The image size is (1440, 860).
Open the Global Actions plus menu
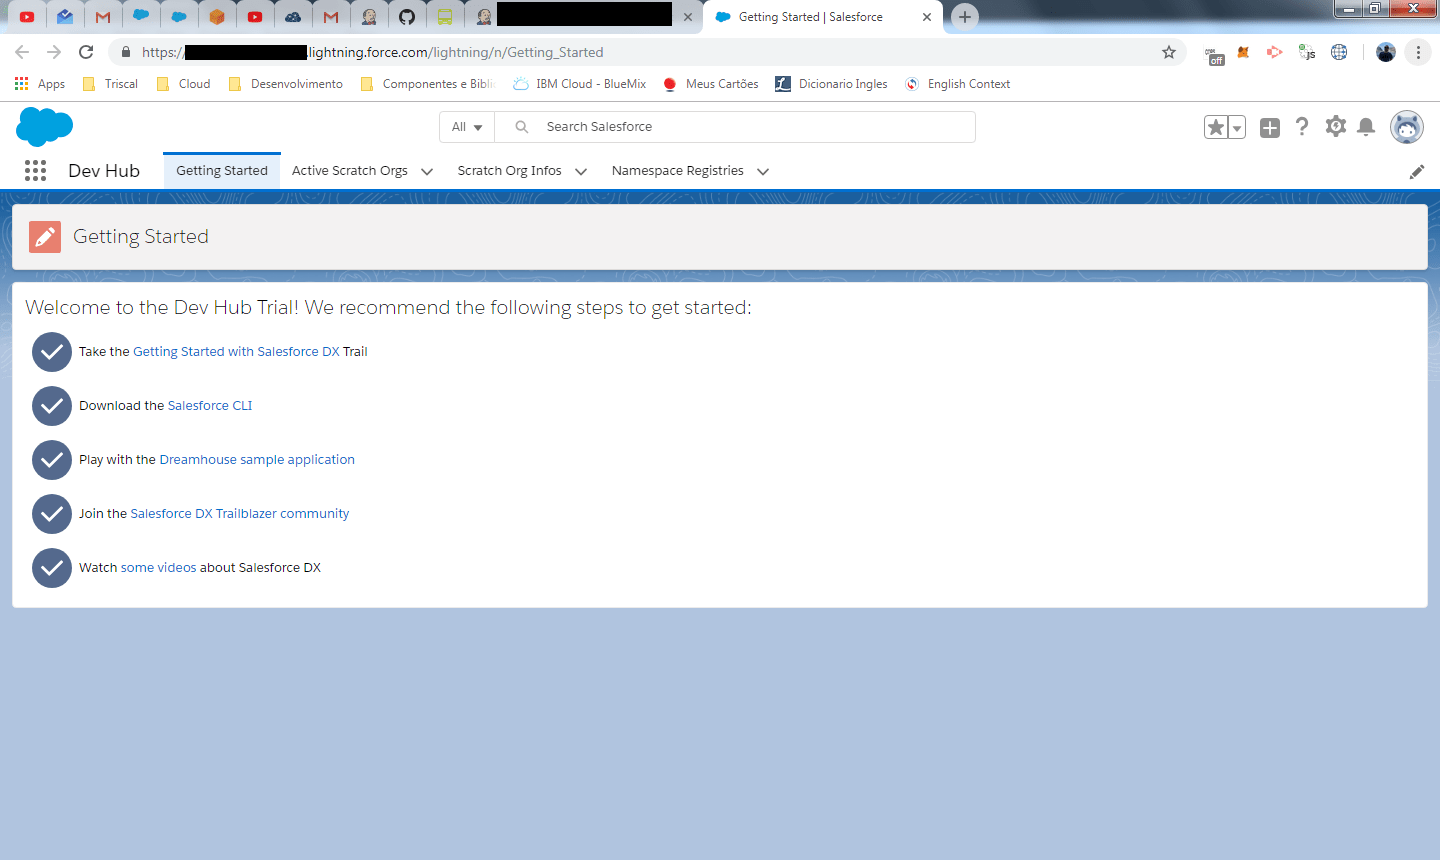[x=1270, y=127]
